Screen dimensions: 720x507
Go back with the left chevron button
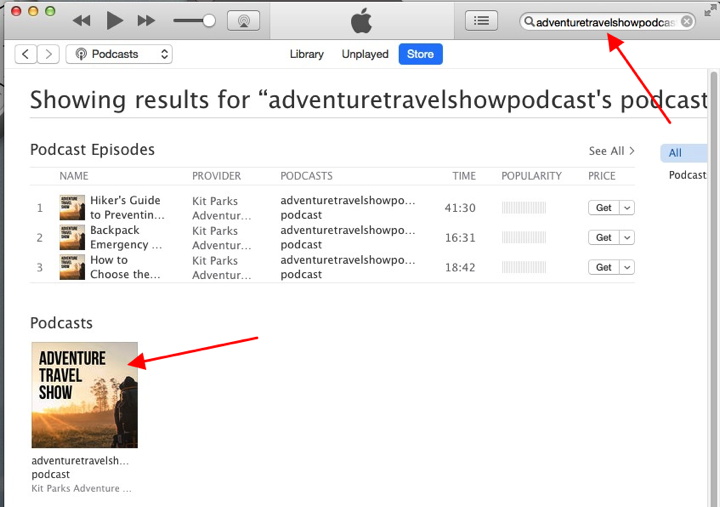[x=26, y=54]
